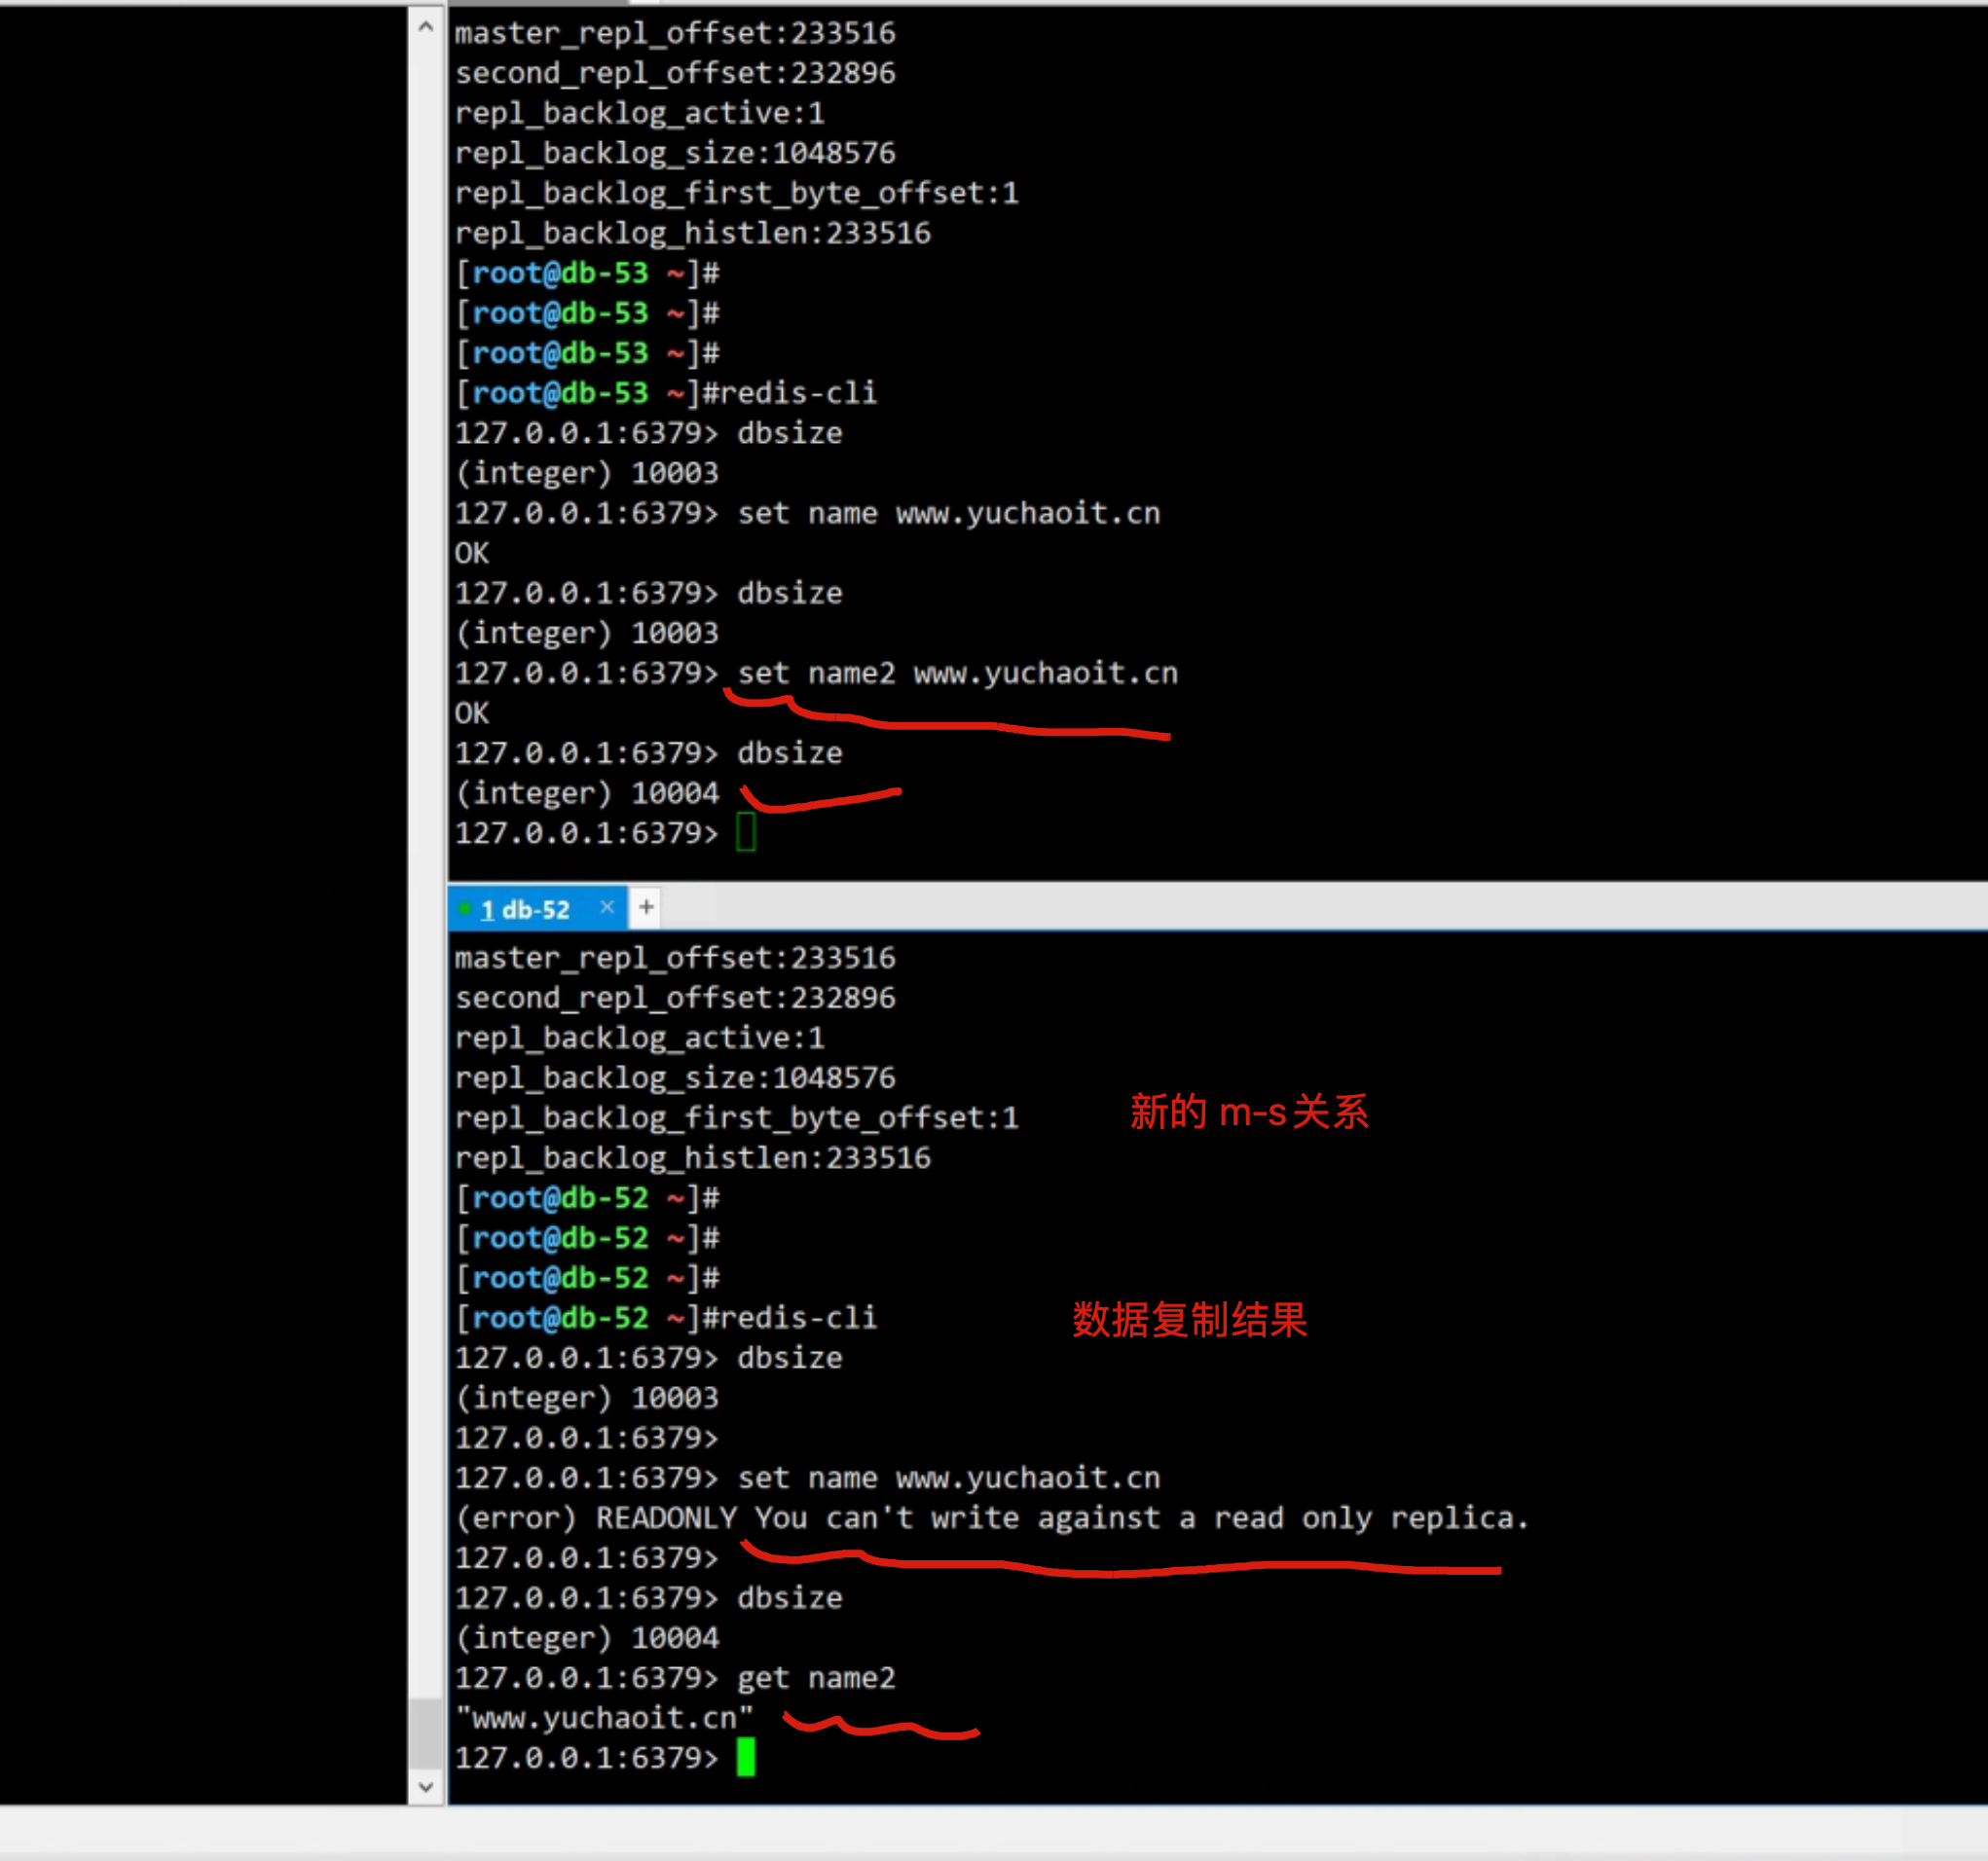This screenshot has width=1988, height=1861.
Task: Click the scroll down arrow in the left panel
Action: click(x=425, y=1786)
